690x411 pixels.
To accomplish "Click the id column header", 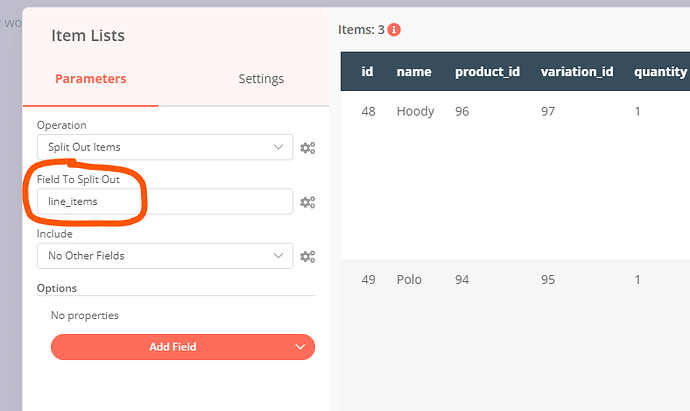I will (367, 71).
